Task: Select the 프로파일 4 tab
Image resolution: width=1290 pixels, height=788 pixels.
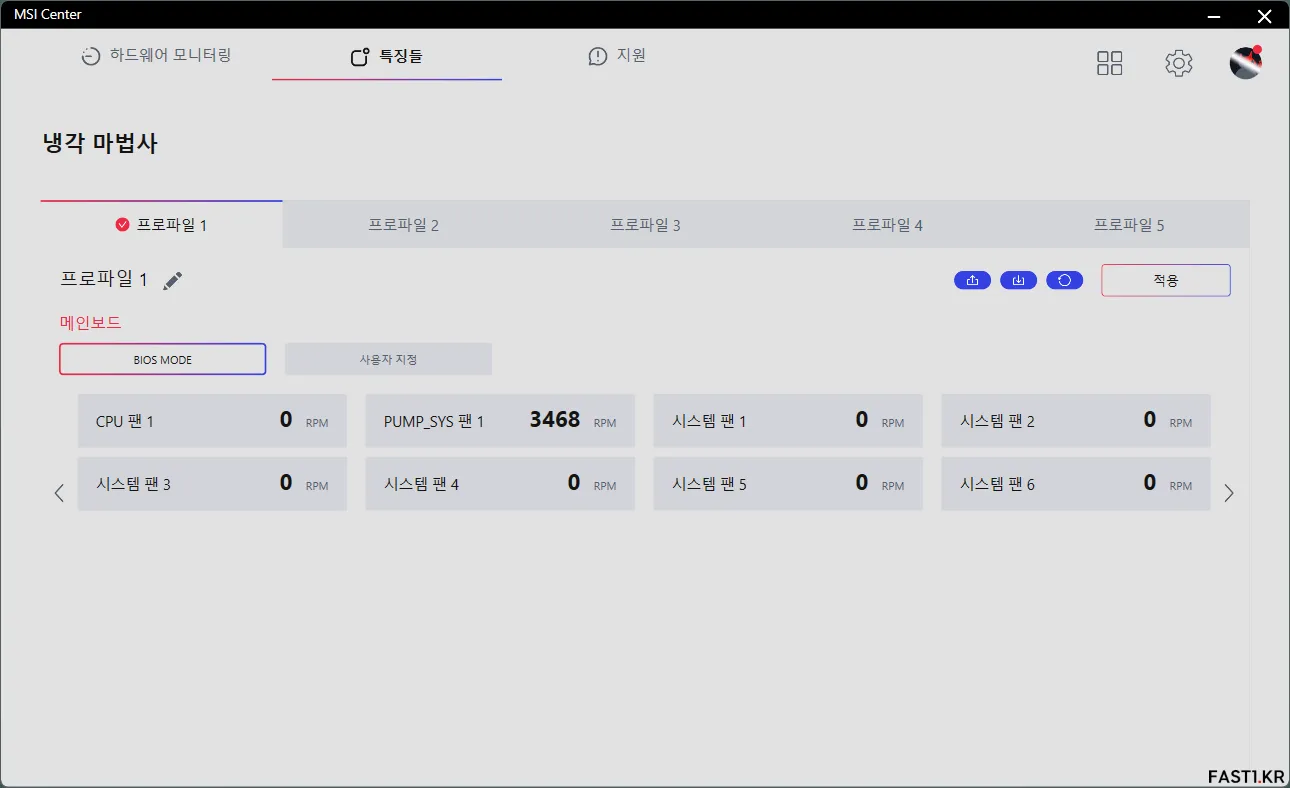Action: point(888,225)
